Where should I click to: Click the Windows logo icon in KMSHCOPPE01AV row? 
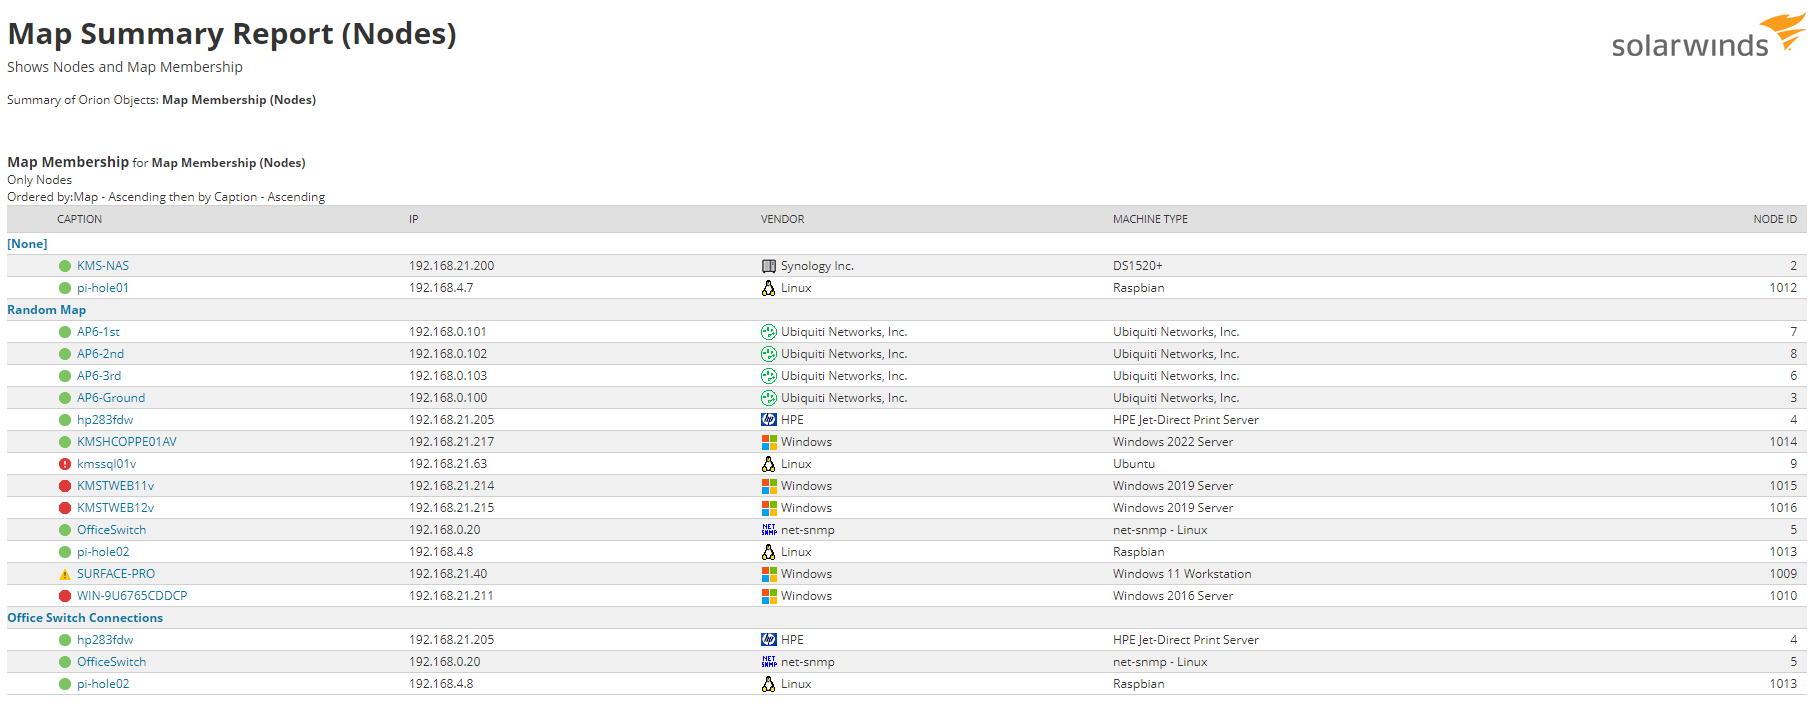click(769, 442)
